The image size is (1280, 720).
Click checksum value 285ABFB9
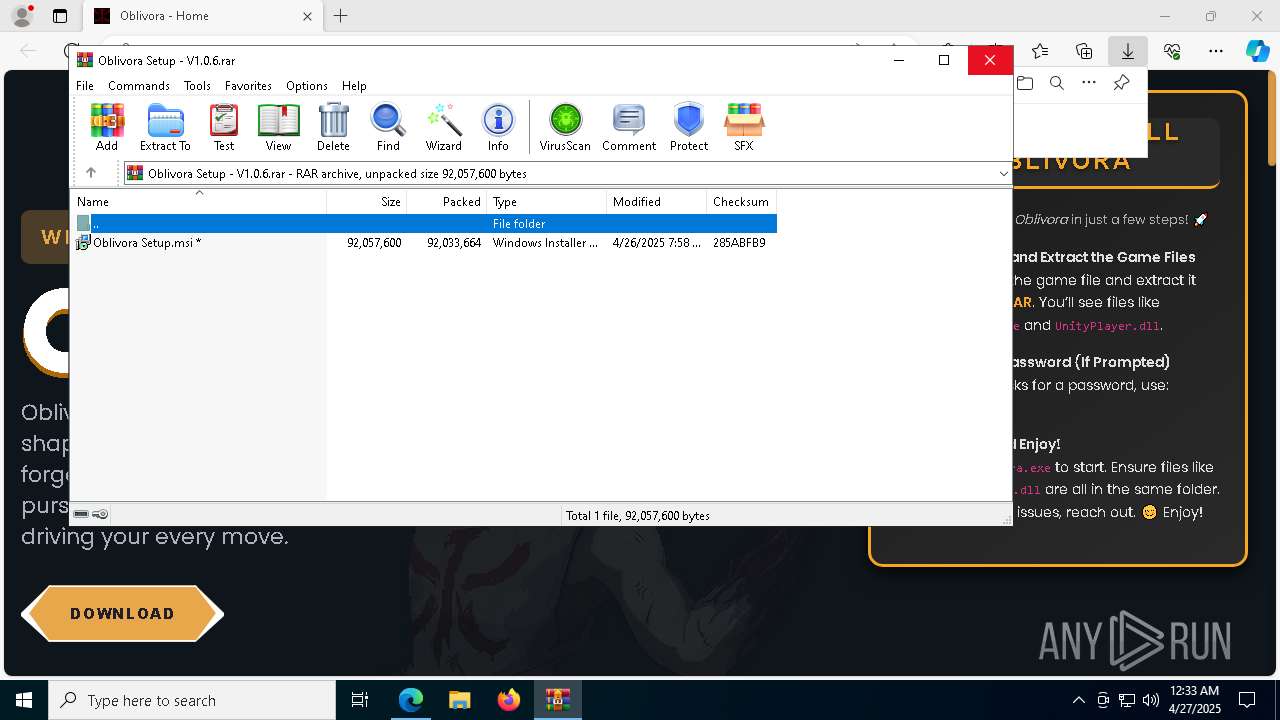tap(739, 242)
